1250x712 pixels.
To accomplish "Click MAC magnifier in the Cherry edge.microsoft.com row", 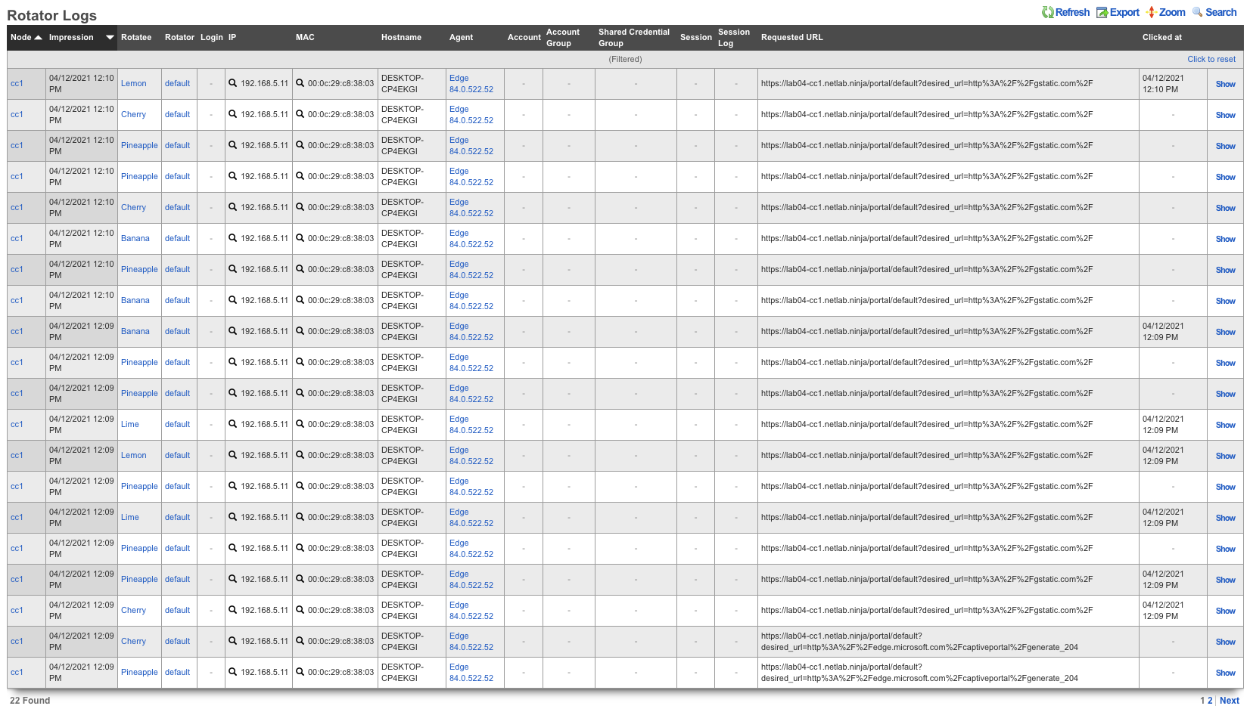I will [300, 642].
